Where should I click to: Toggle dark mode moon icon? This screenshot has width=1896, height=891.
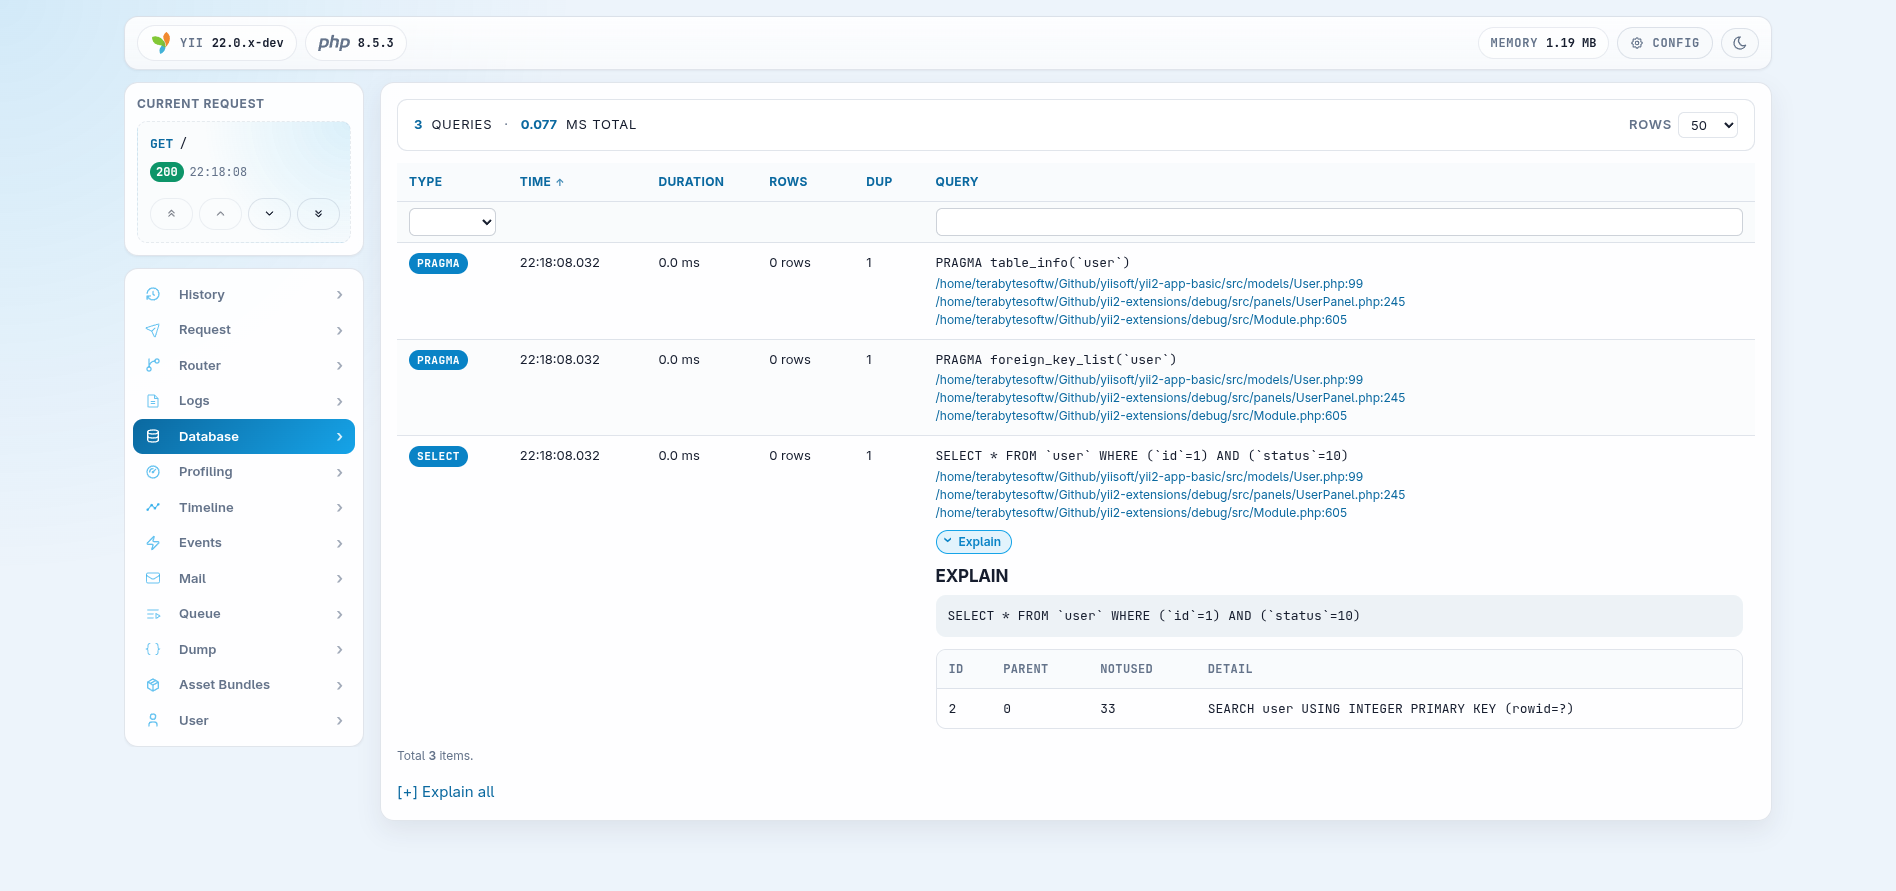[x=1740, y=43]
